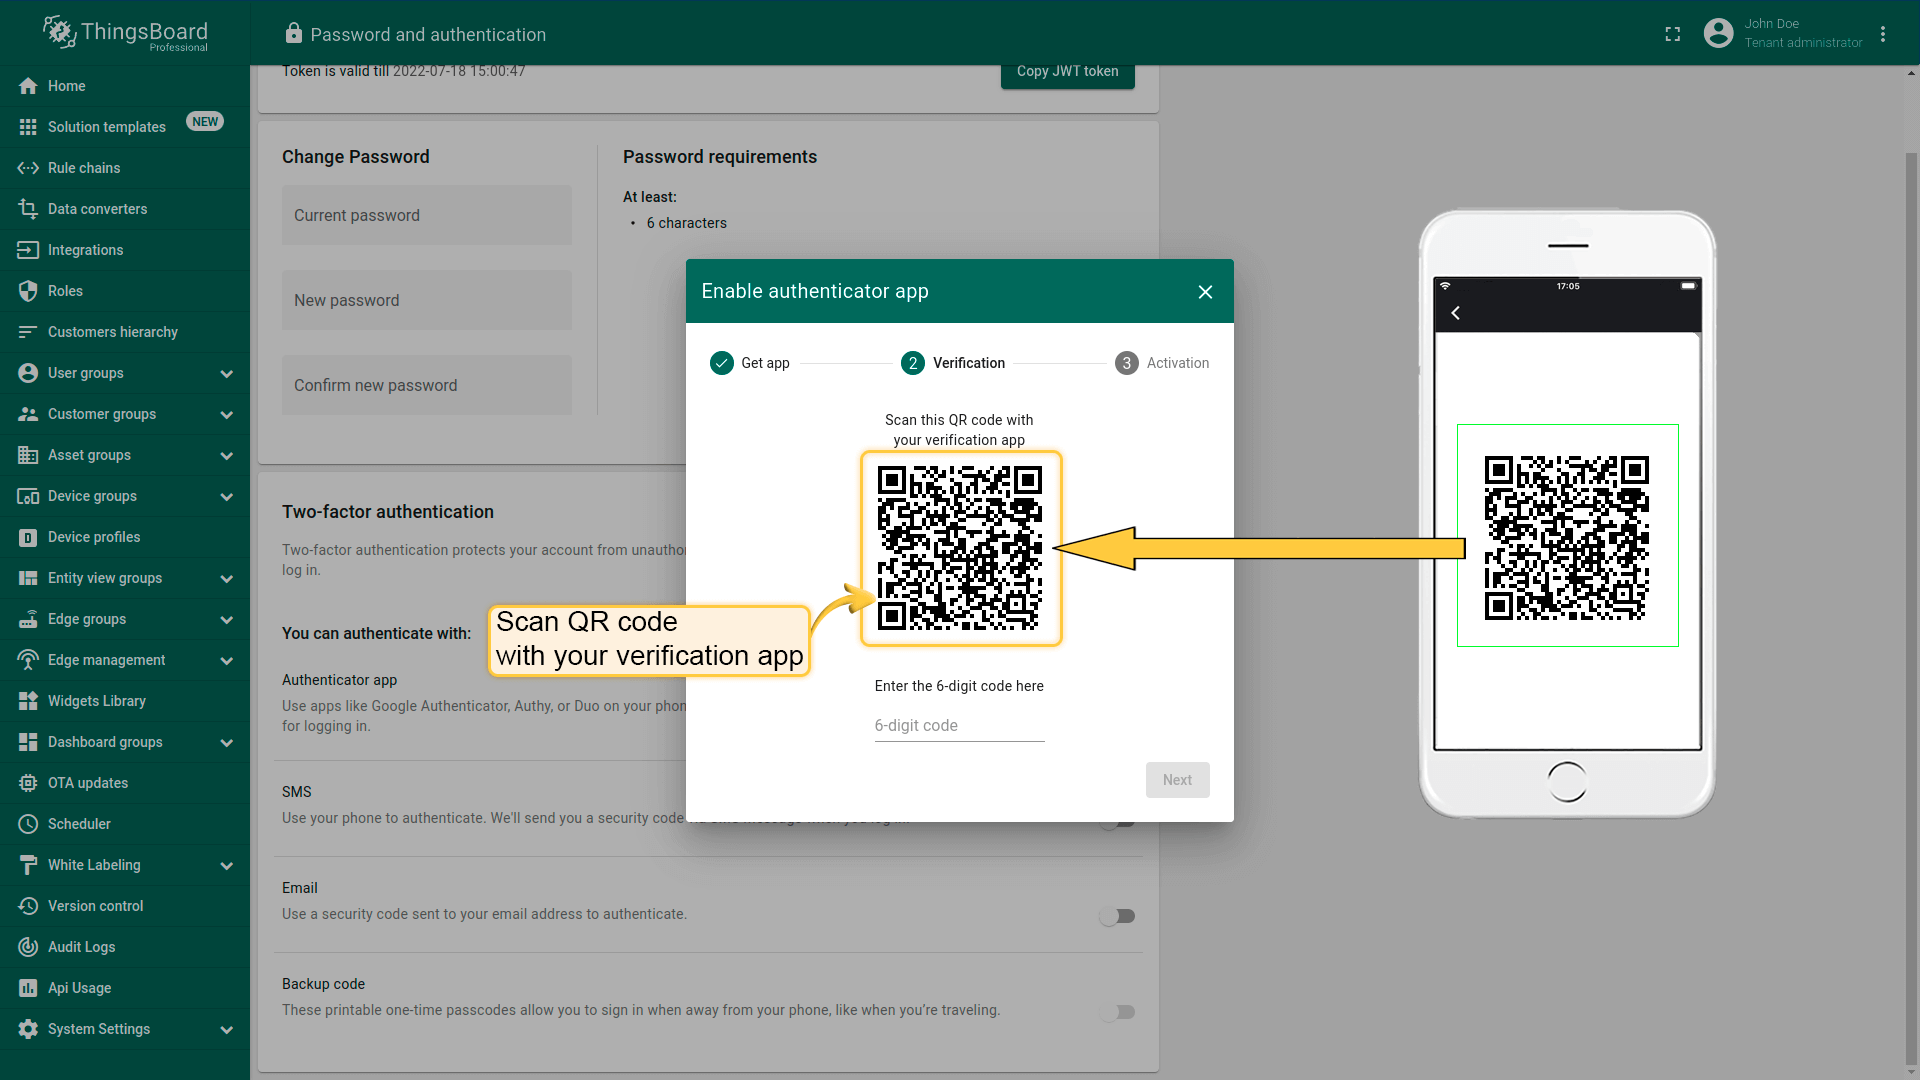
Task: Select the Get app step
Action: [750, 363]
